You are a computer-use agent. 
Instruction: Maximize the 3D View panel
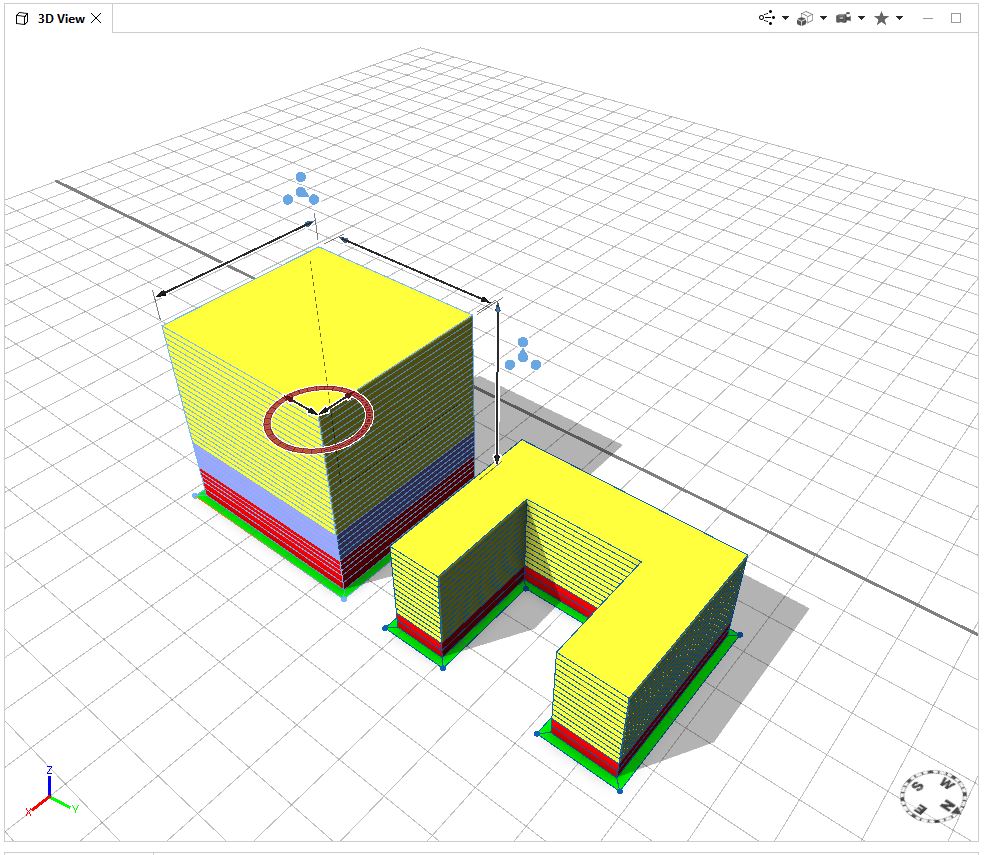(956, 18)
